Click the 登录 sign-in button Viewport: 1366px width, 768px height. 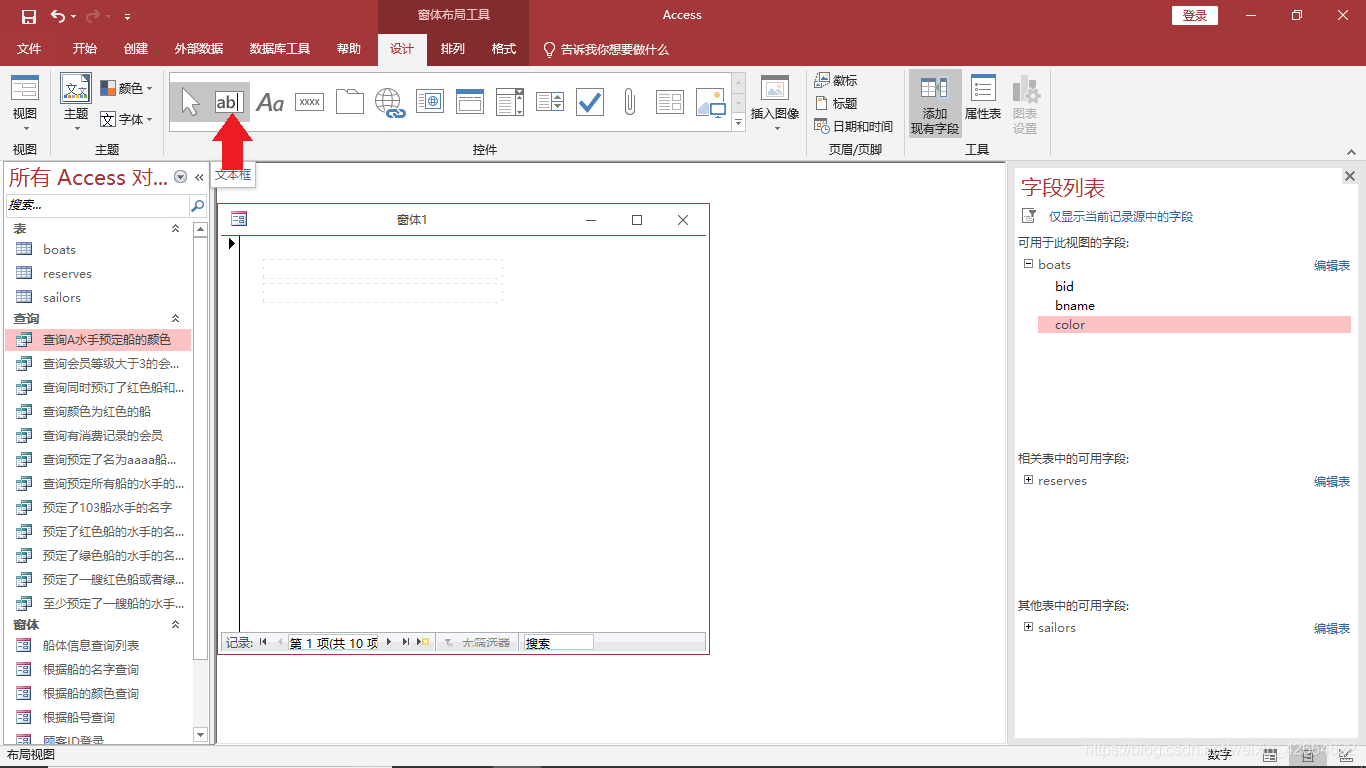1195,15
